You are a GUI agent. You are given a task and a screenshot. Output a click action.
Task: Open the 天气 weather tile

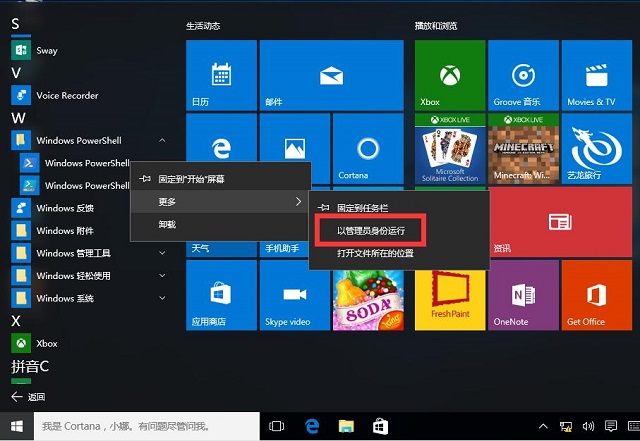point(221,249)
